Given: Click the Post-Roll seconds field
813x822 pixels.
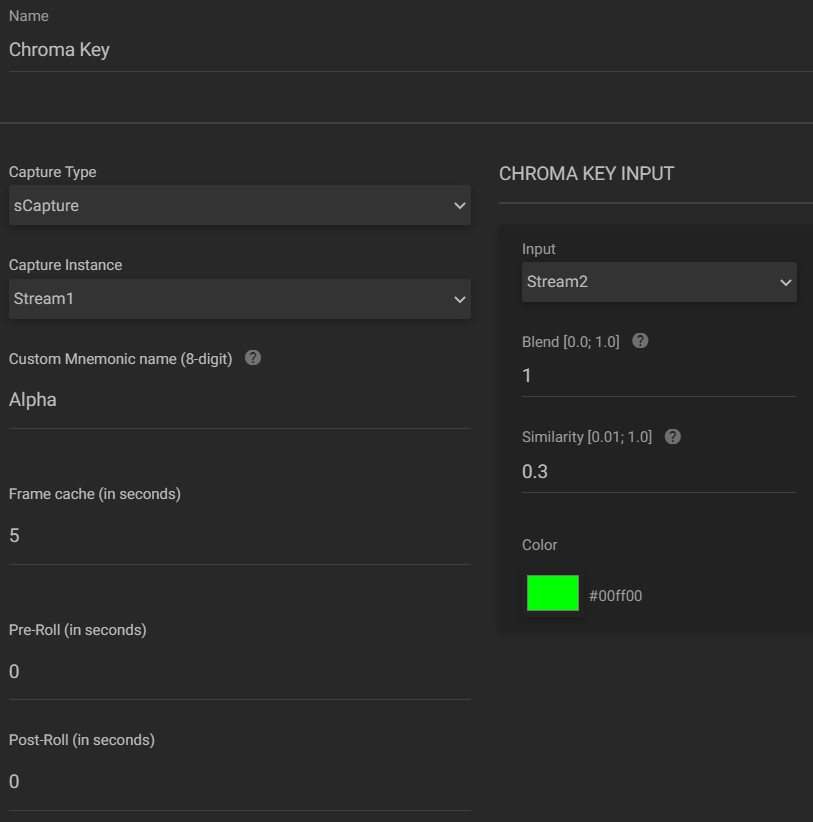Looking at the screenshot, I should 240,782.
